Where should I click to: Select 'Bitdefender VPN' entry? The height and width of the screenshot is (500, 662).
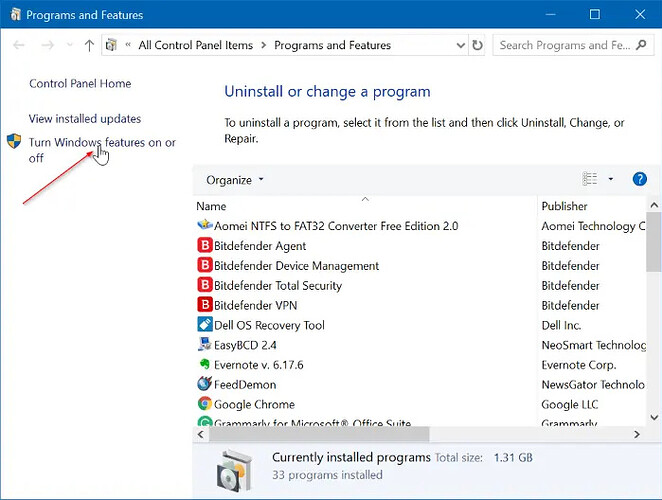(x=255, y=305)
